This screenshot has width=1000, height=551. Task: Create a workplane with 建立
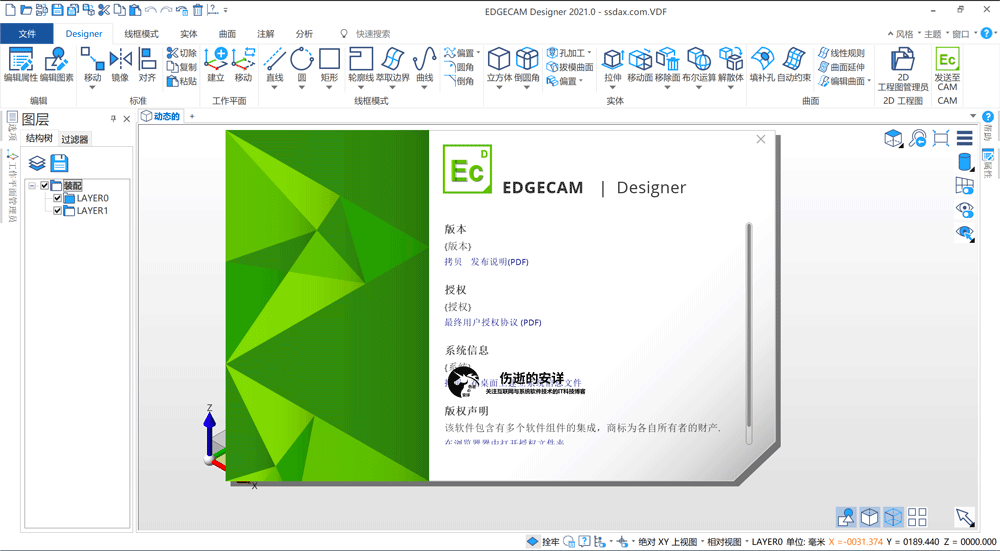216,65
